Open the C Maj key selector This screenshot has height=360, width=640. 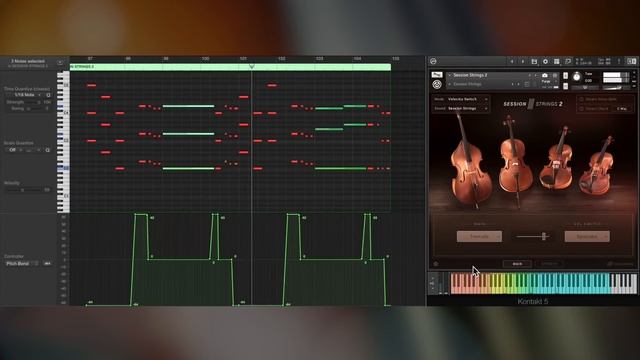[622, 109]
